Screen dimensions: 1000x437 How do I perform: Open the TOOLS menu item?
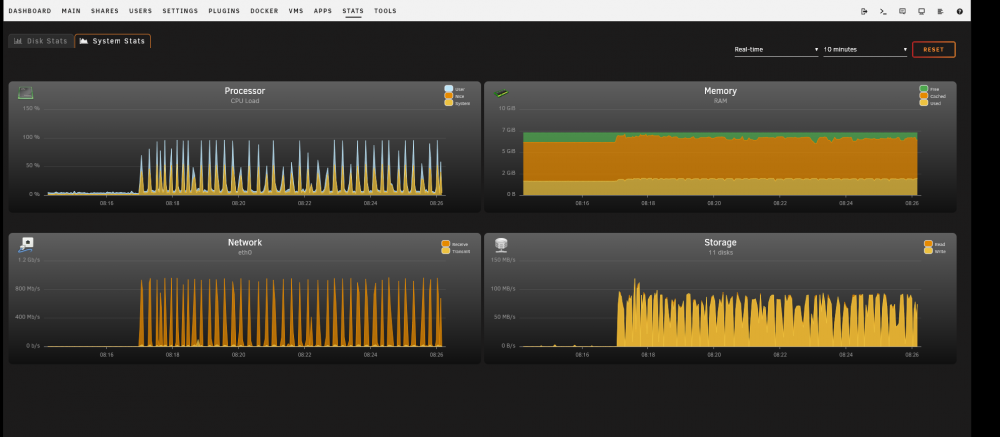[385, 11]
